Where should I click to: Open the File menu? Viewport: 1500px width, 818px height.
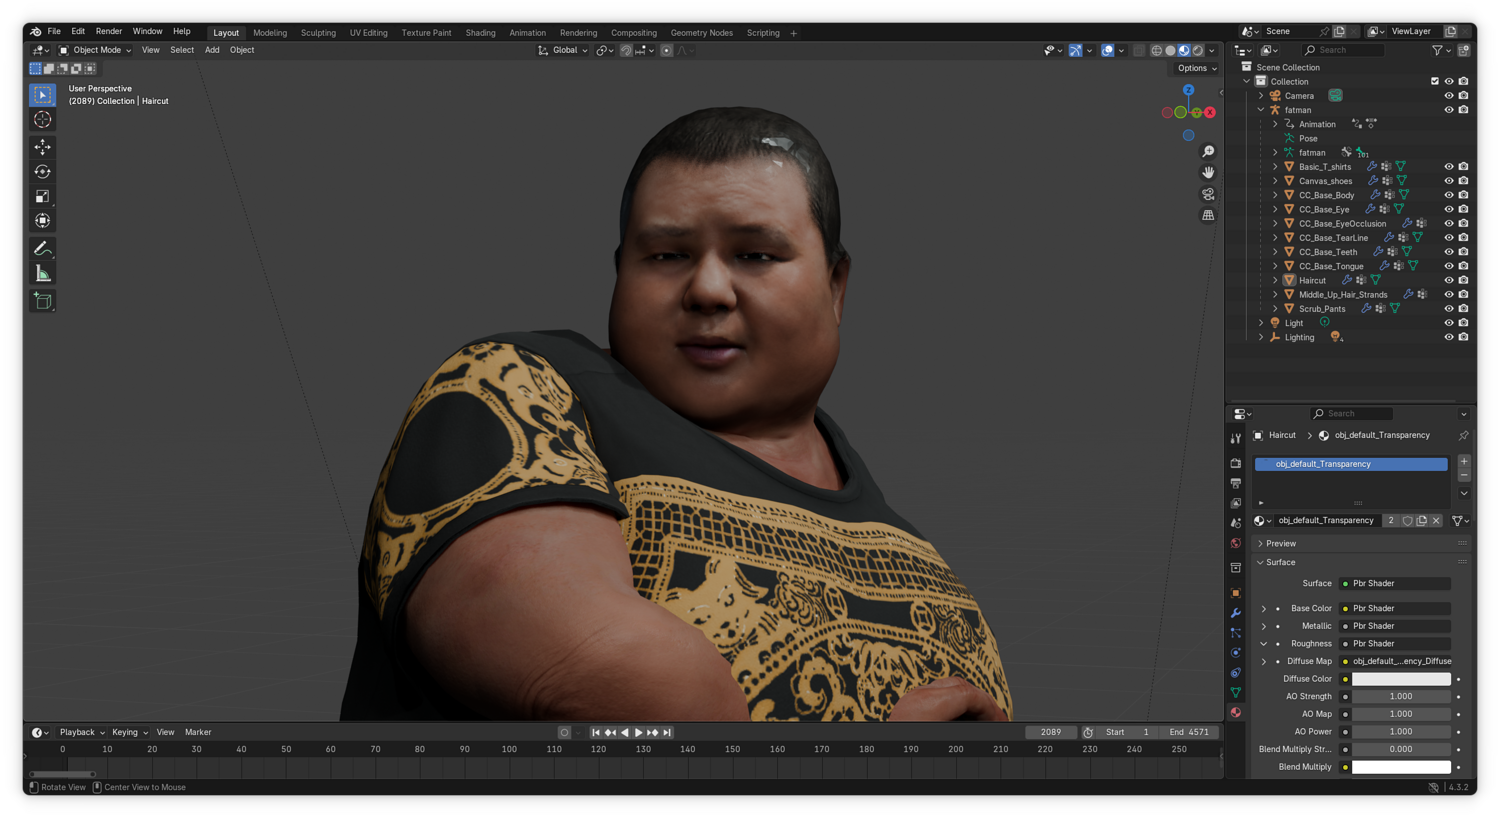[54, 32]
